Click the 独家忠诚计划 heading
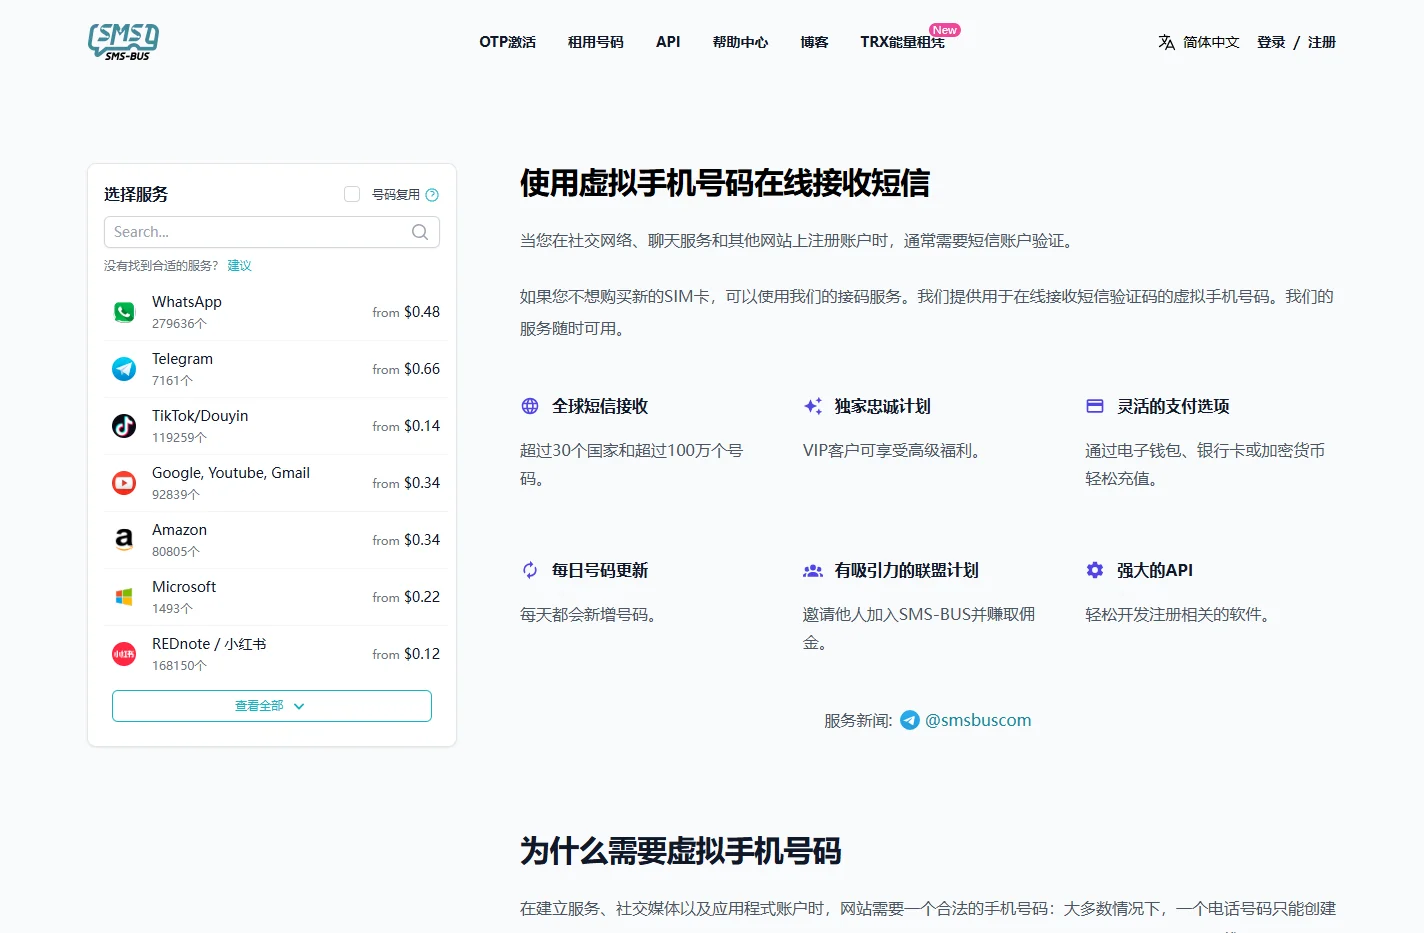This screenshot has width=1424, height=933. (882, 406)
